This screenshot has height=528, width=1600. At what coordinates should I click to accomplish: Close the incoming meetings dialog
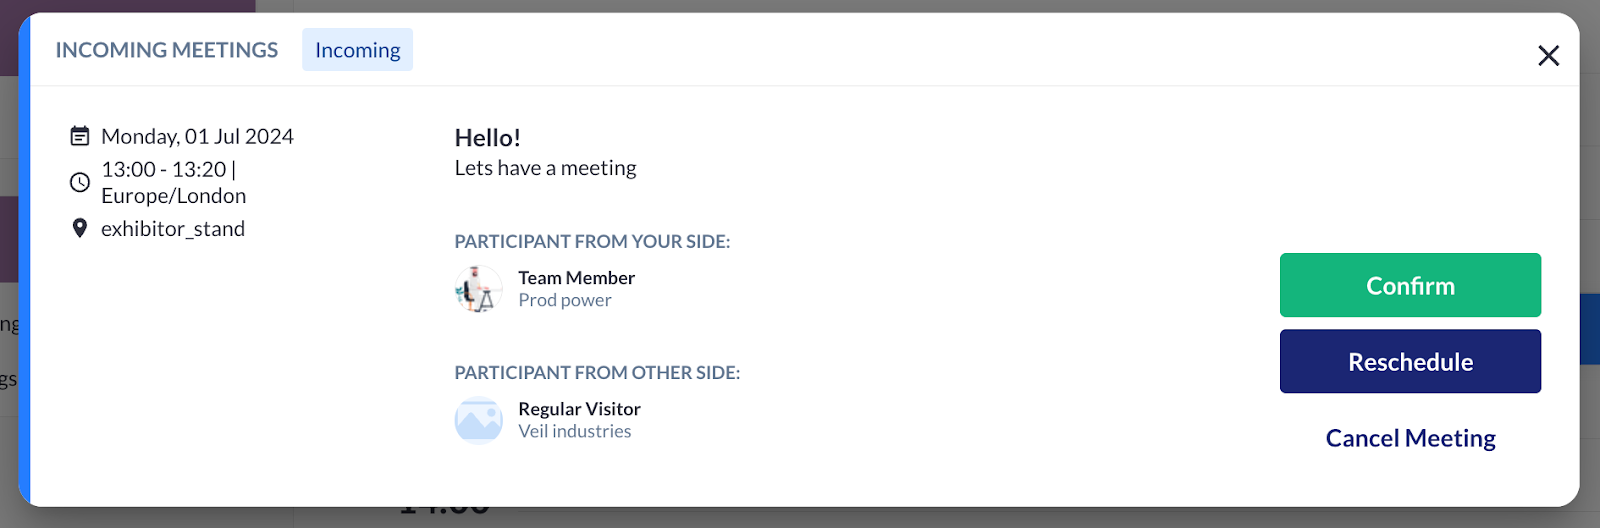coord(1548,56)
